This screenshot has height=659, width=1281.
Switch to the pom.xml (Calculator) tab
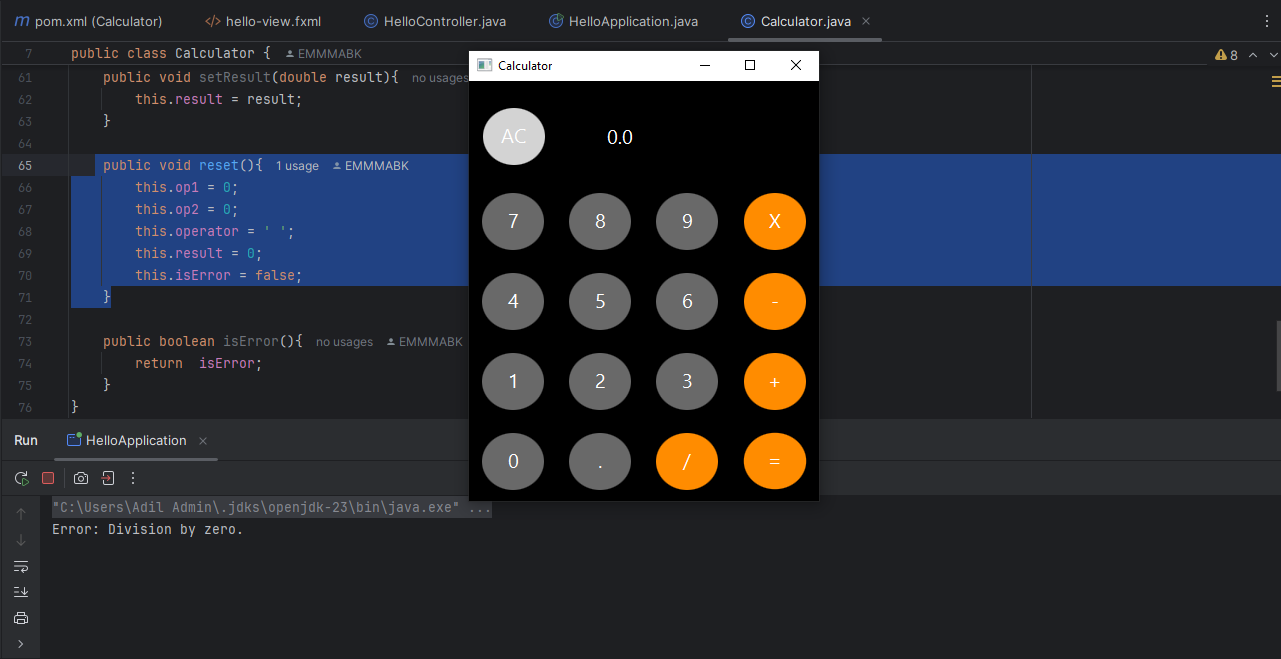[88, 21]
